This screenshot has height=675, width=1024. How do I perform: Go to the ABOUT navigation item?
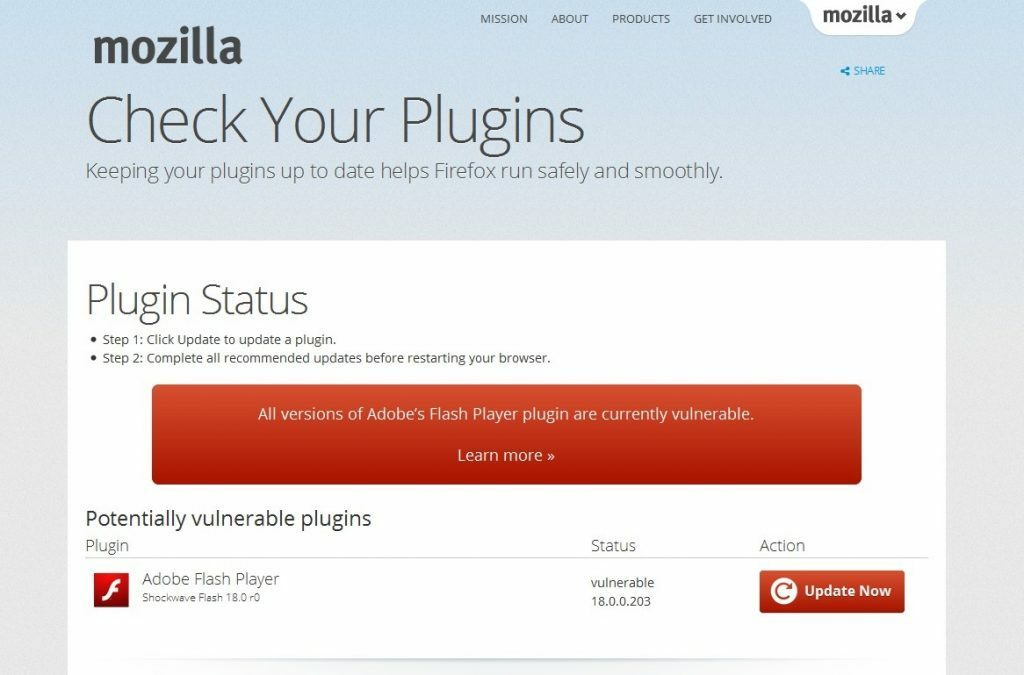570,19
